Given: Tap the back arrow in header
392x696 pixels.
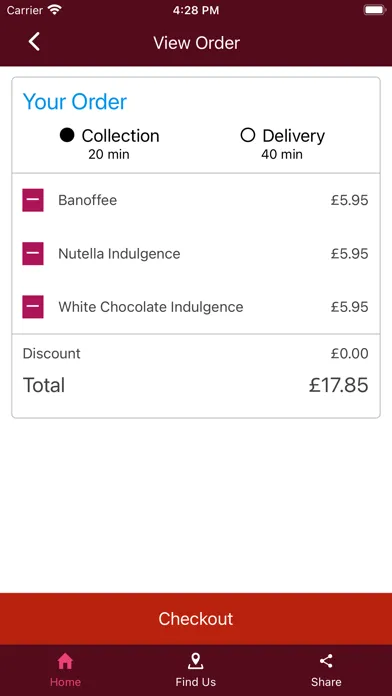Looking at the screenshot, I should [34, 42].
